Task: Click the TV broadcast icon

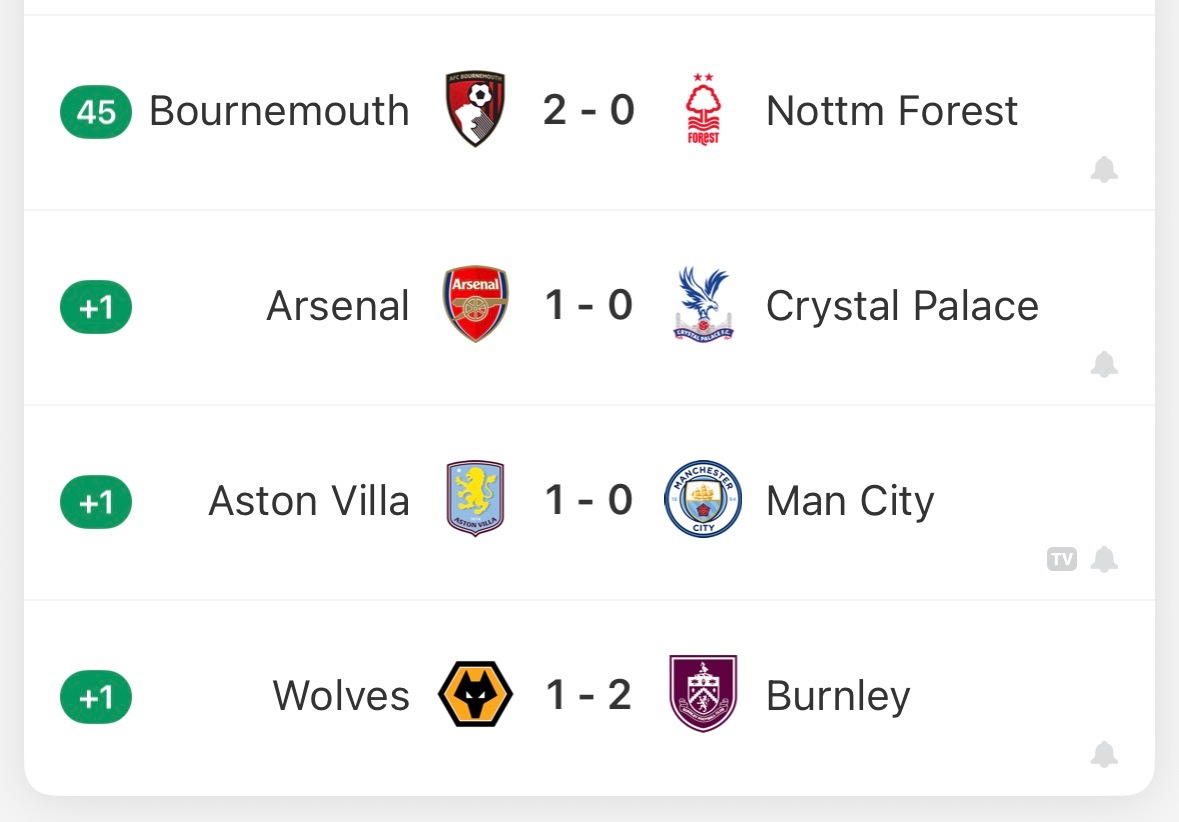Action: [1062, 560]
